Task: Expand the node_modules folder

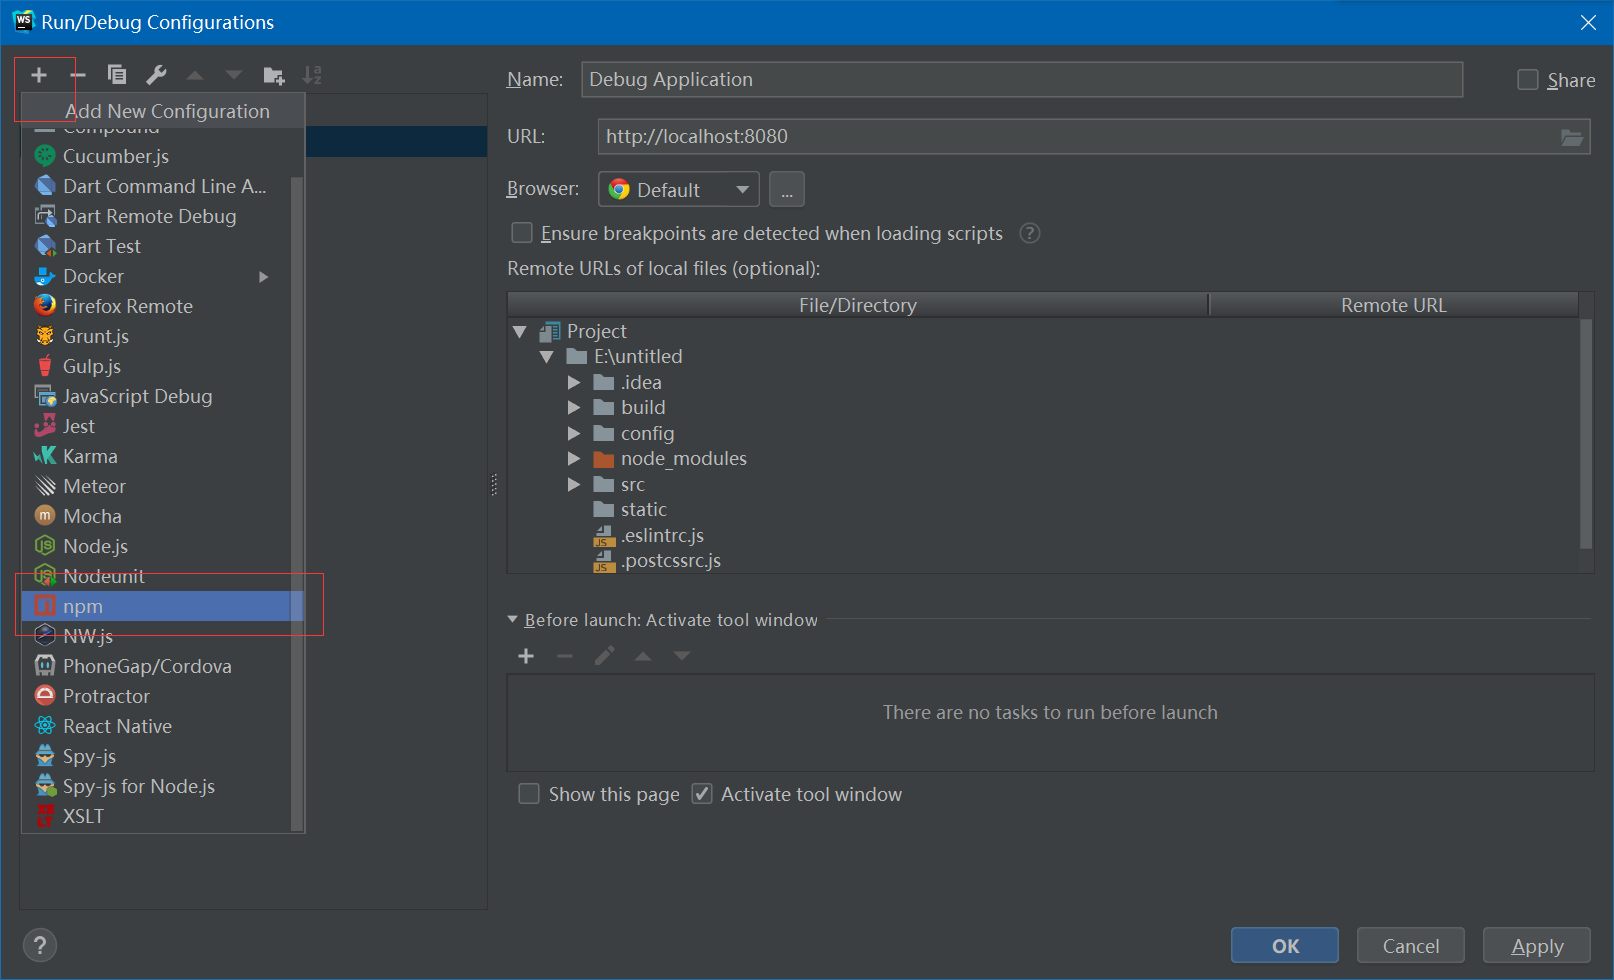Action: coord(574,458)
